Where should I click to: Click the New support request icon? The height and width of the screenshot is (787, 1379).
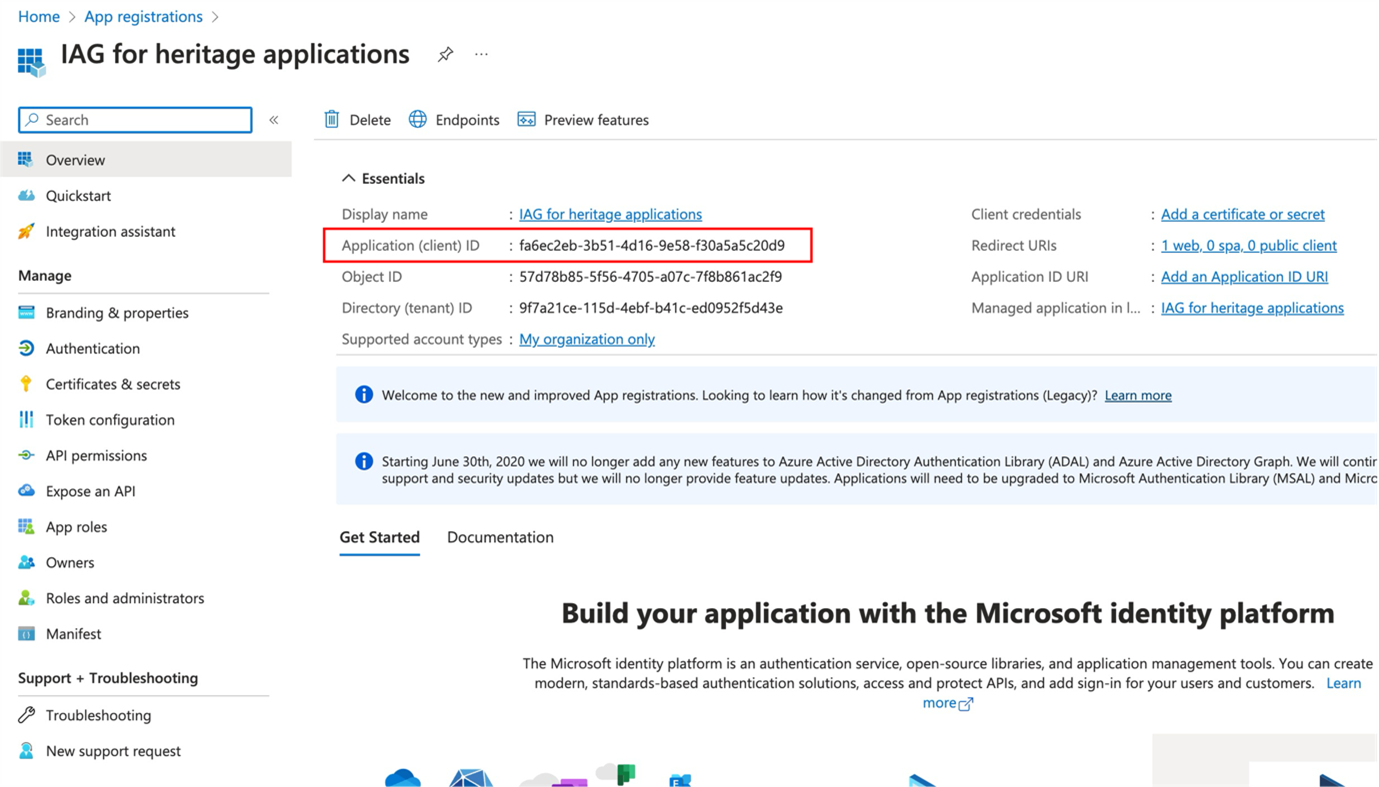(26, 751)
